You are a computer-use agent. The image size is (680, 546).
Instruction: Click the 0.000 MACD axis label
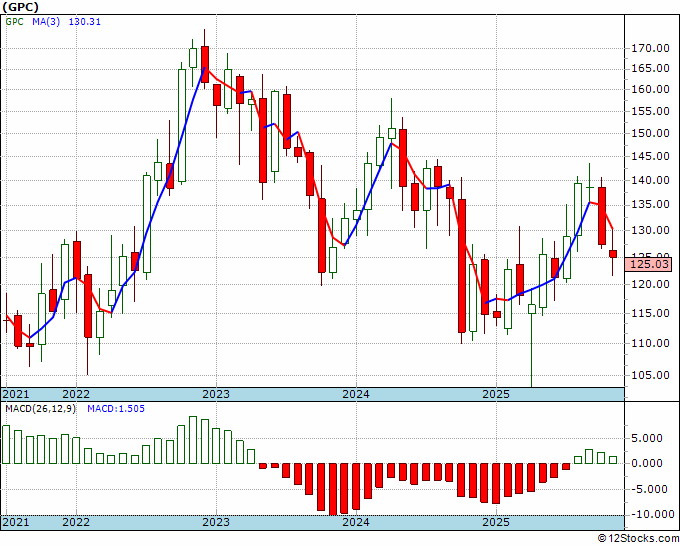[x=647, y=463]
